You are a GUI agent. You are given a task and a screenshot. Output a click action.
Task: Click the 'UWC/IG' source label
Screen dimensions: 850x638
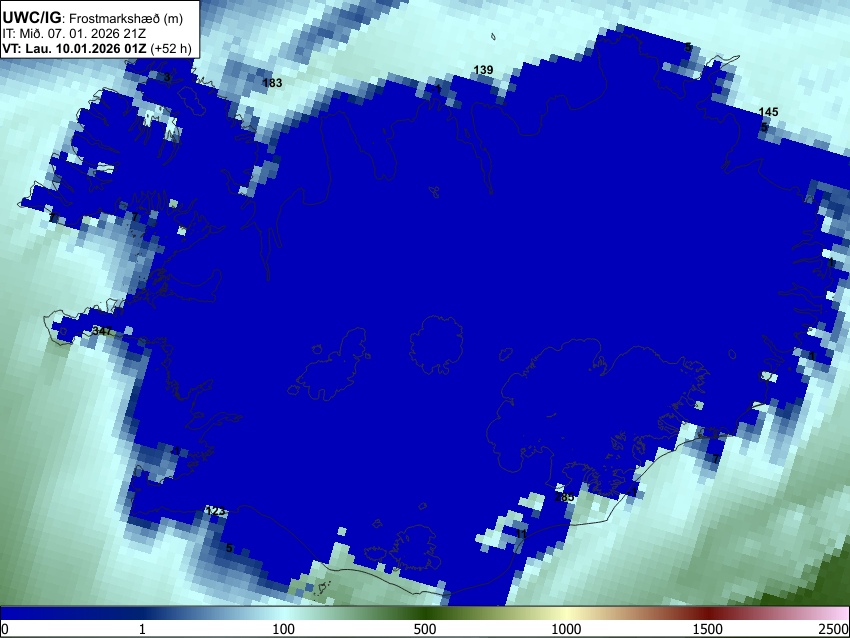click(32, 18)
